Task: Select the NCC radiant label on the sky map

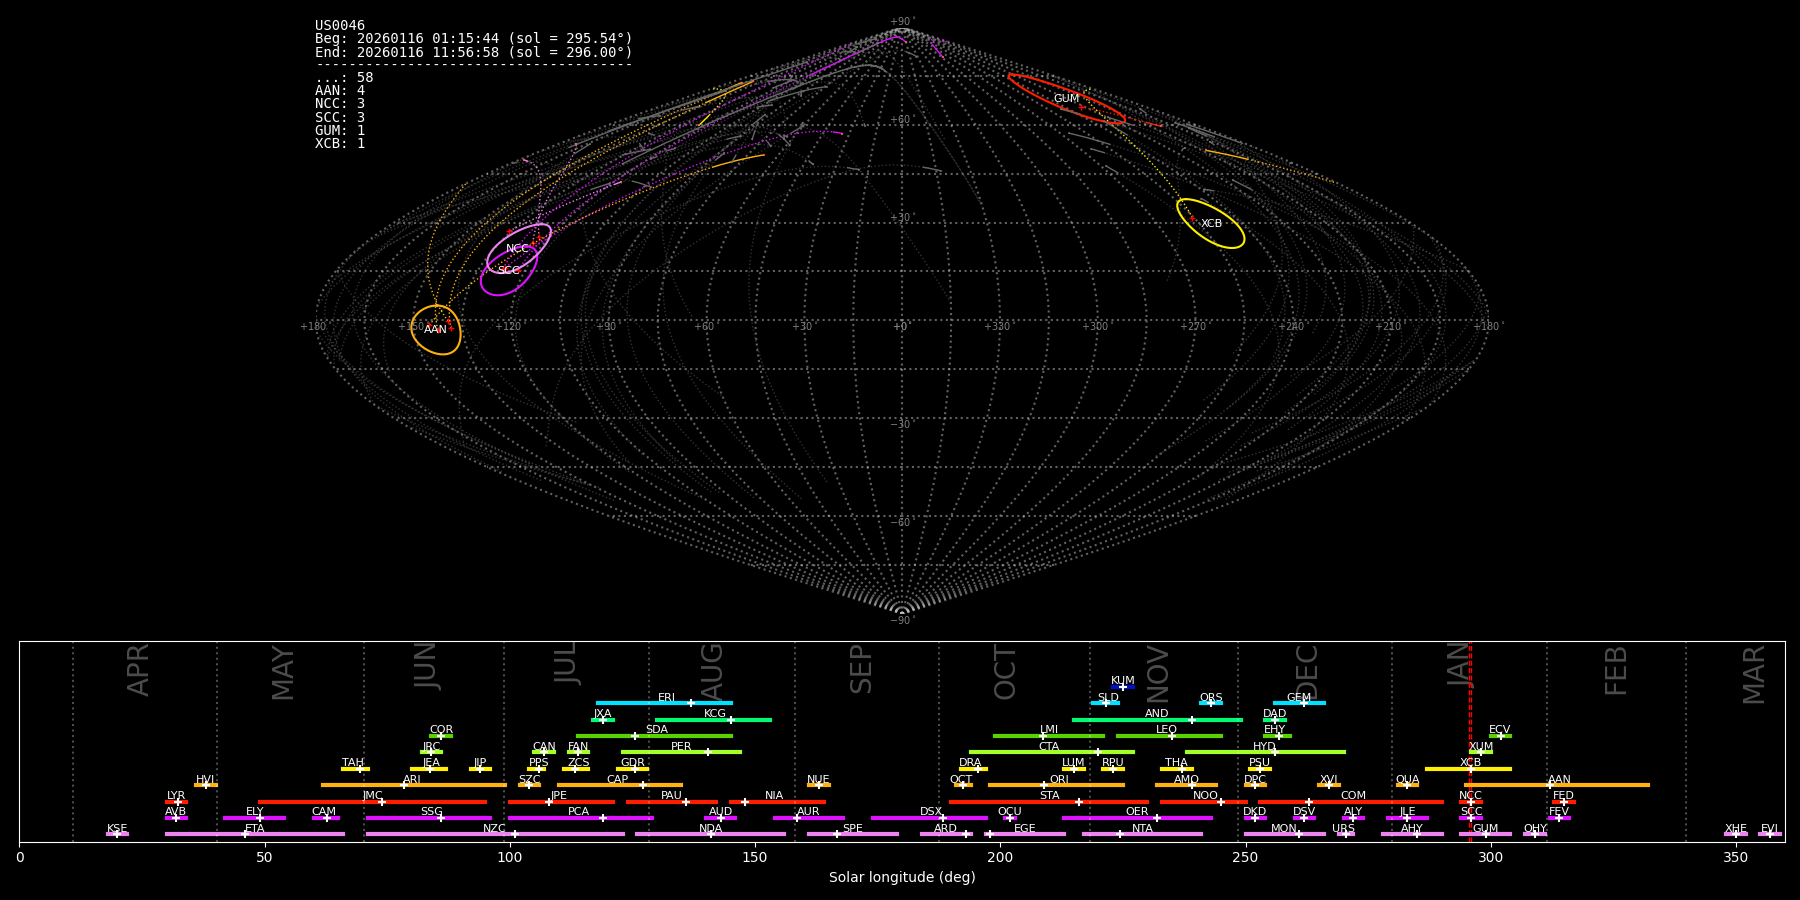Action: click(x=517, y=249)
